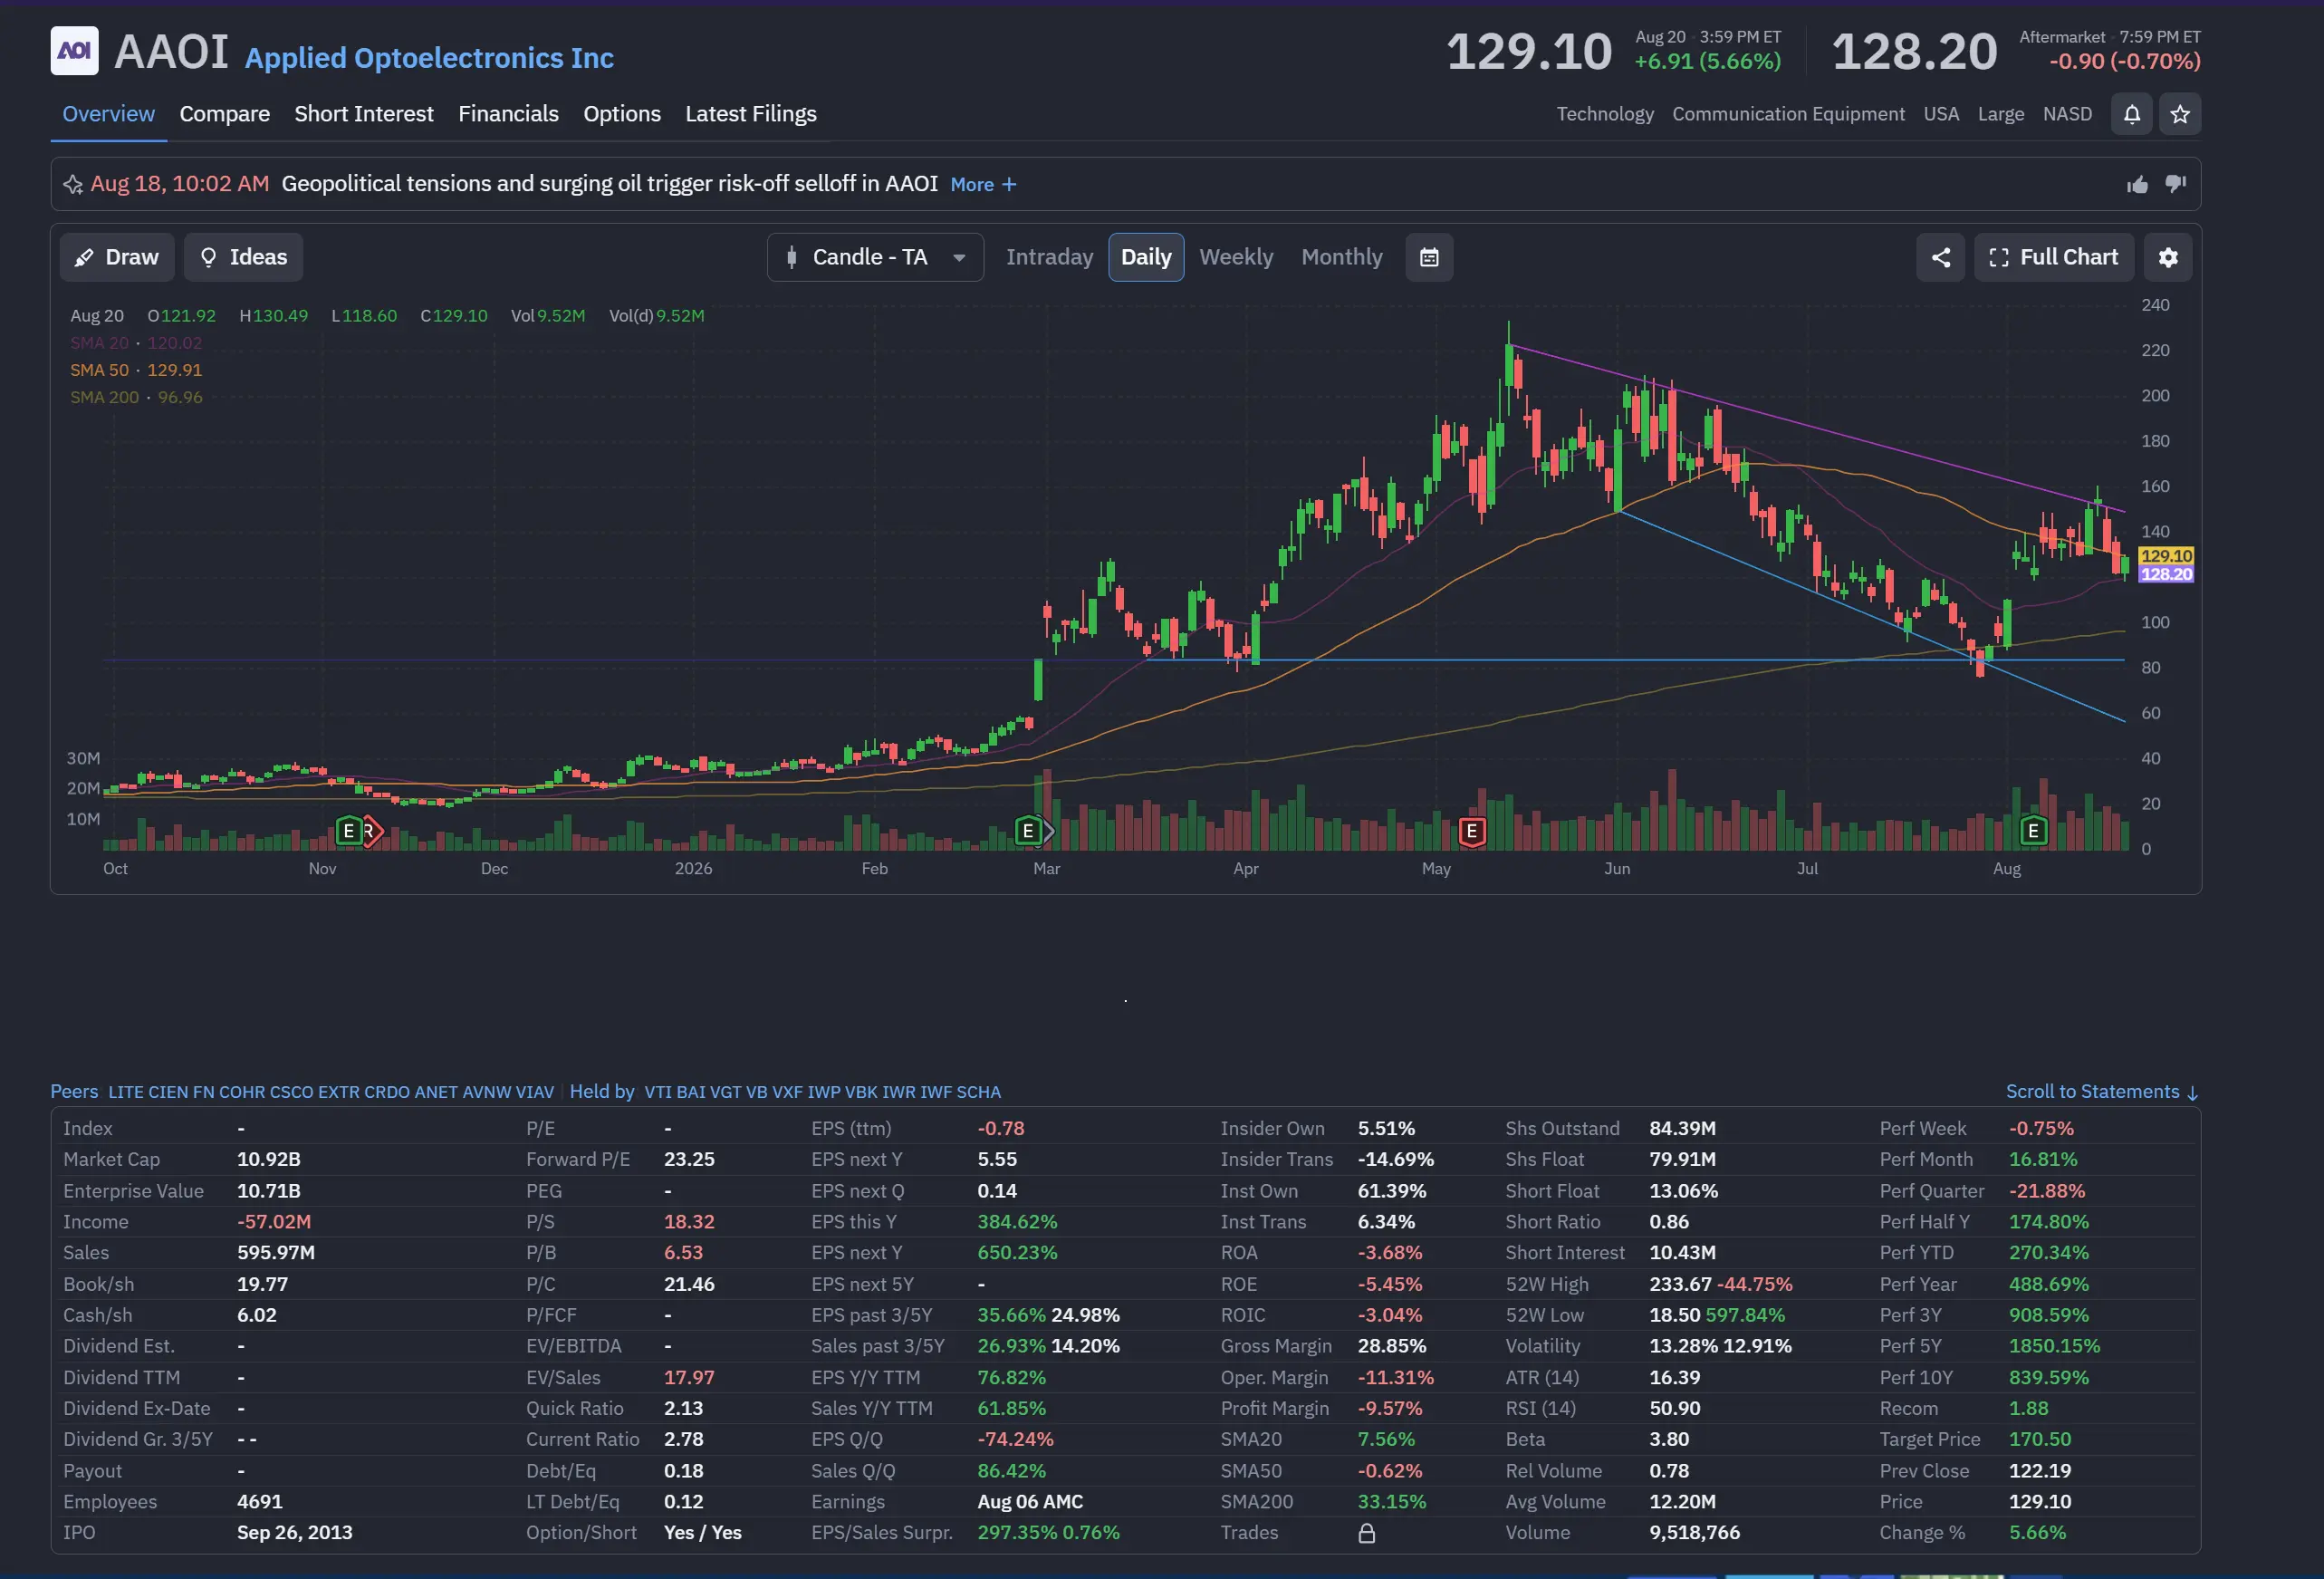Open the Ideas lightbulb button
The height and width of the screenshot is (1579, 2324).
coord(243,257)
